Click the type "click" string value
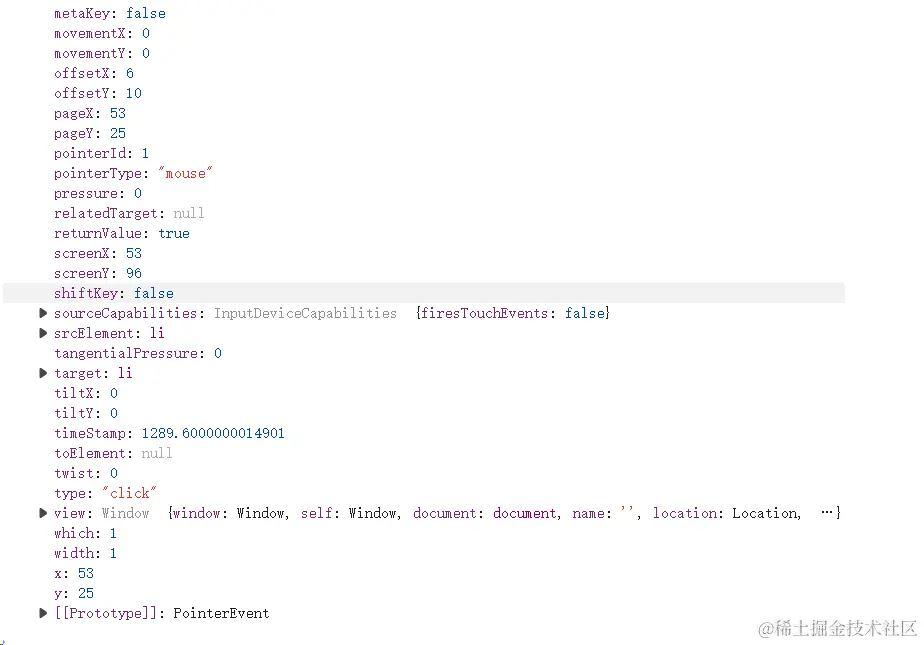Viewport: 924px width, 645px height. coord(129,493)
